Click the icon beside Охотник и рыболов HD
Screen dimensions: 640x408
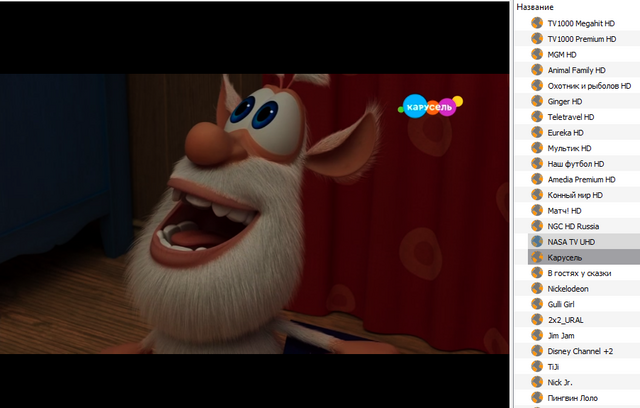coord(537,85)
